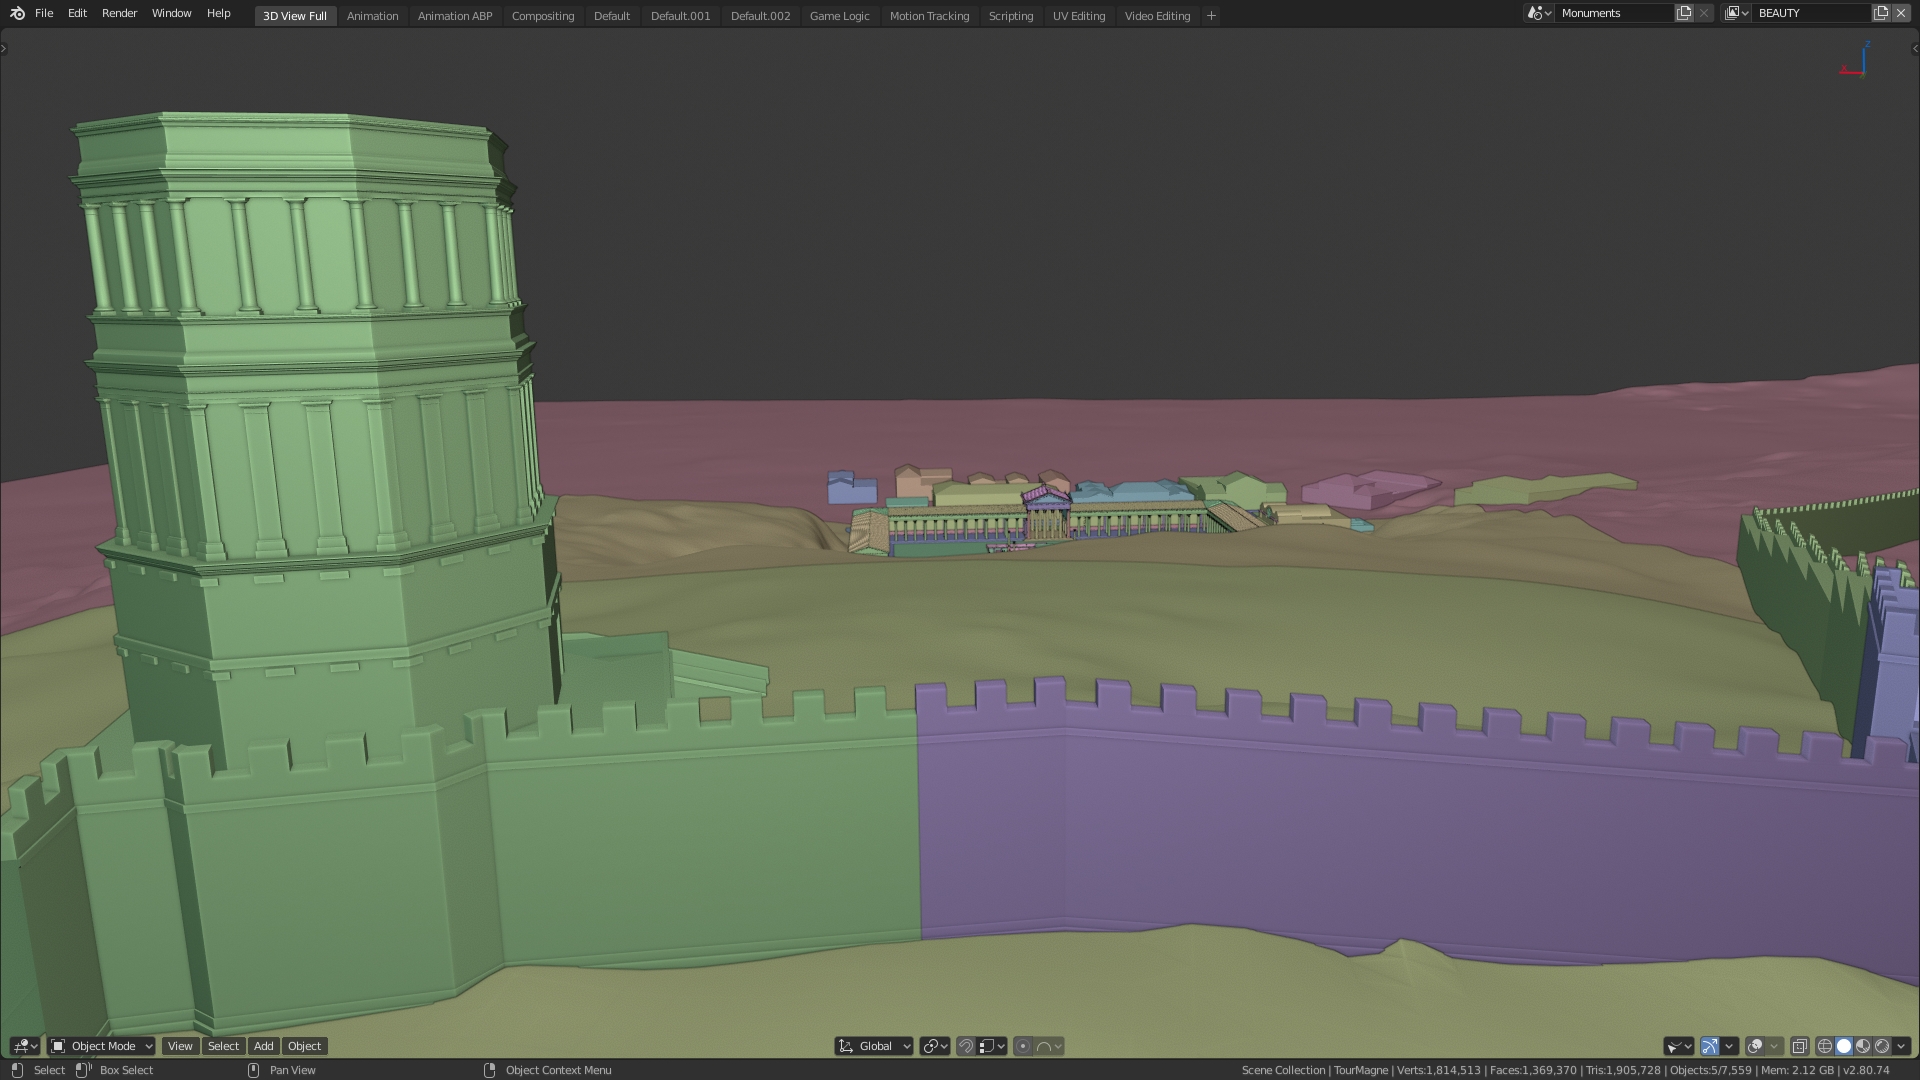Screen dimensions: 1920x1080
Task: Click the Add button in viewport header
Action: coord(263,1046)
